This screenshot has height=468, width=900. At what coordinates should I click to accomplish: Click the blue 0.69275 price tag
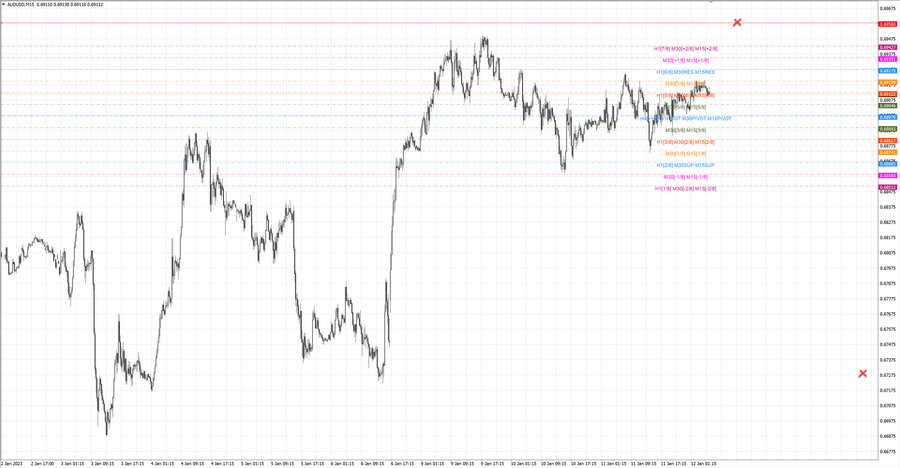[888, 71]
